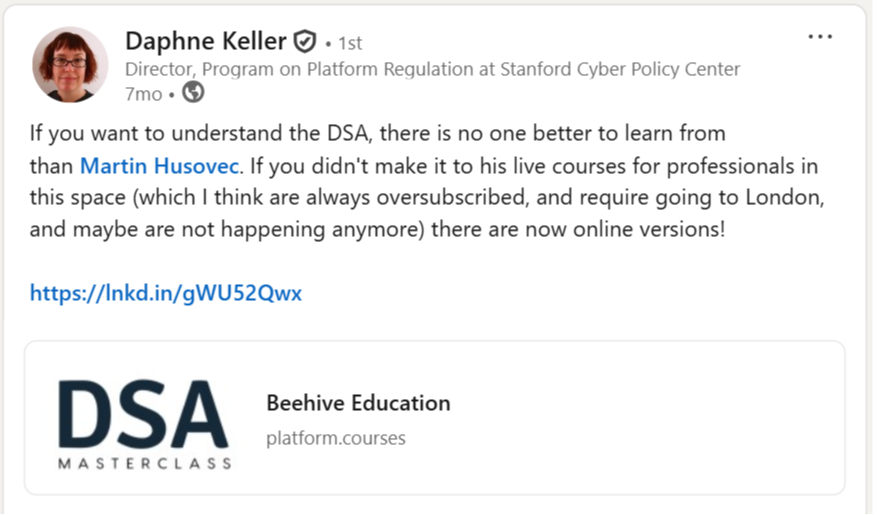Click Daphne Keller's profile photo
The height and width of the screenshot is (515, 879).
71,65
